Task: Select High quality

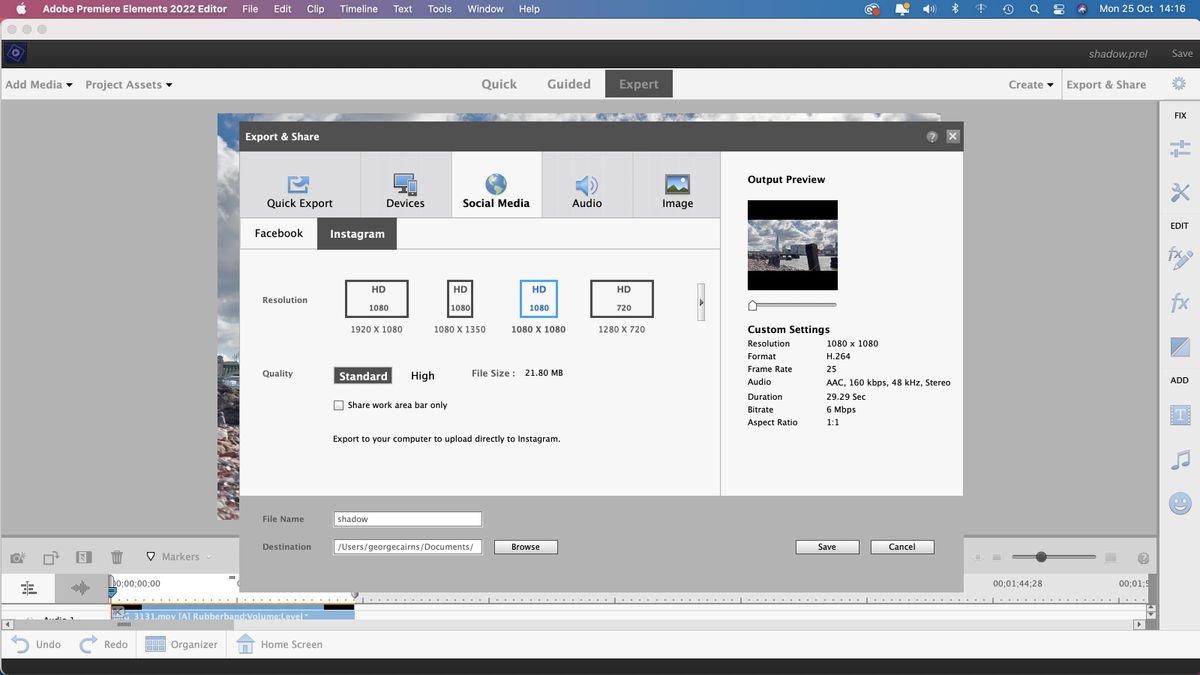Action: (x=423, y=376)
